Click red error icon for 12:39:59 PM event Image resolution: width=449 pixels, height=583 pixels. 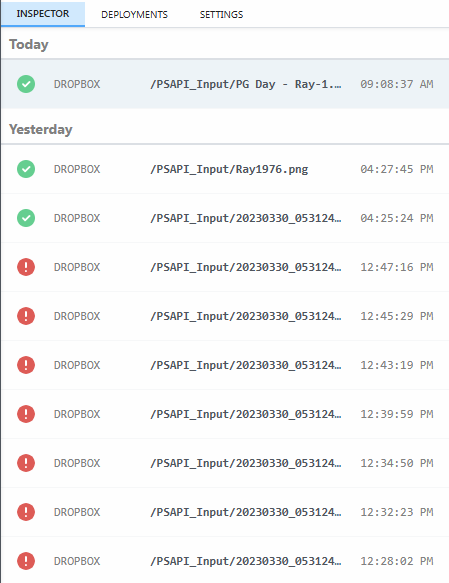(26, 414)
